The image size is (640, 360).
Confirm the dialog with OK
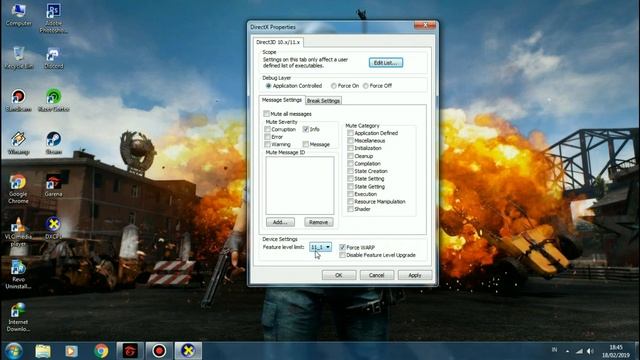[339, 275]
